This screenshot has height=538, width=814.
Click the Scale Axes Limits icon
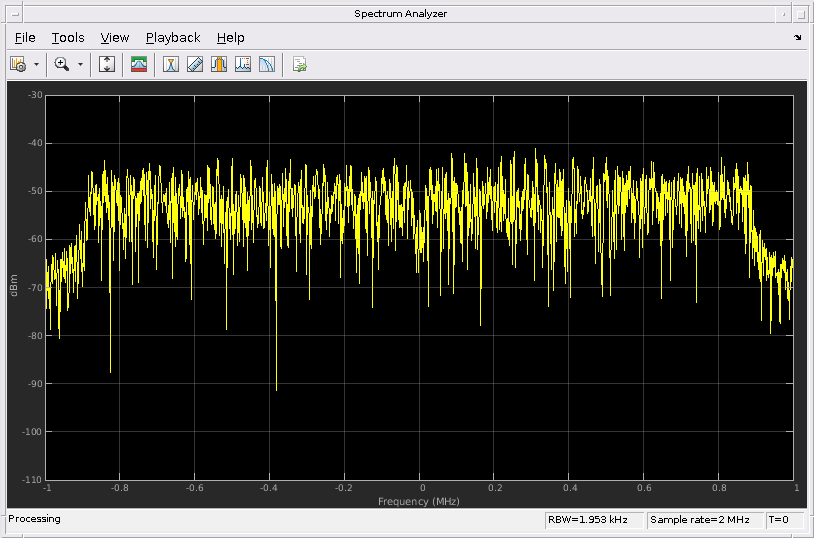(108, 64)
